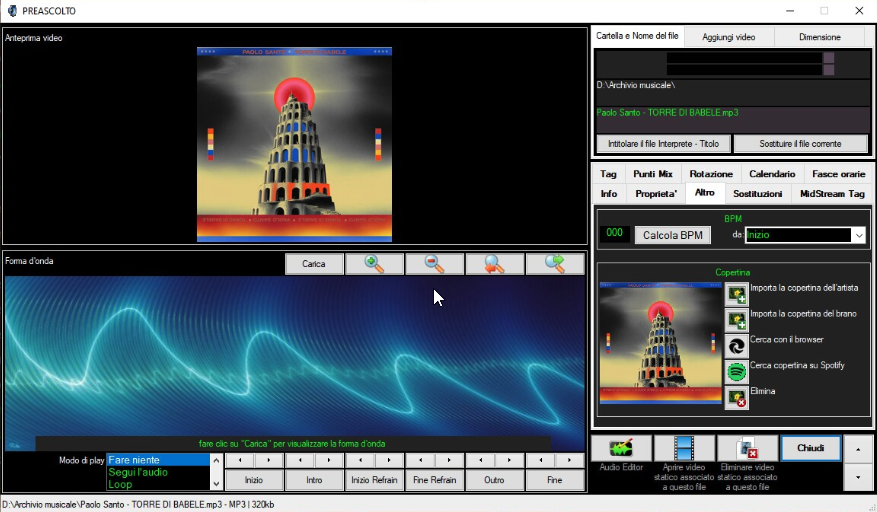Nudge Fine Refrain marker right
The height and width of the screenshot is (512, 877).
coord(449,460)
